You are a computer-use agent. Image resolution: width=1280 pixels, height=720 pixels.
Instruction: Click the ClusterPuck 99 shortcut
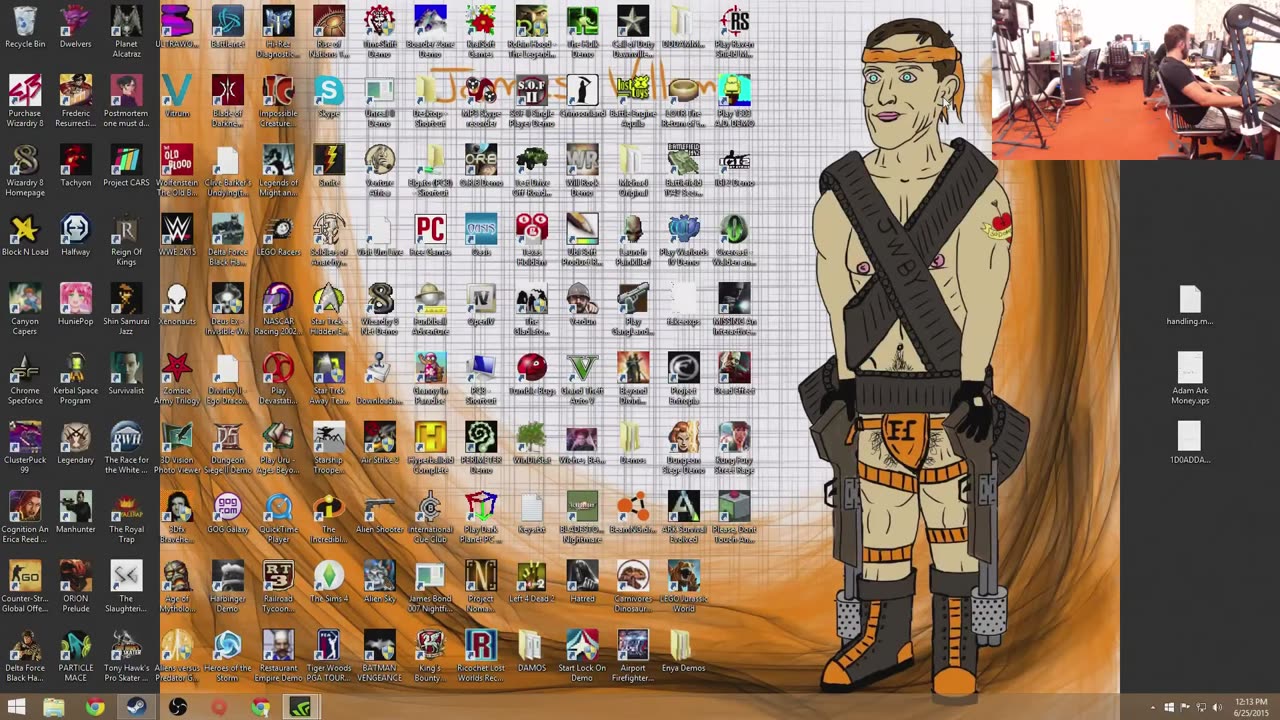tap(25, 447)
